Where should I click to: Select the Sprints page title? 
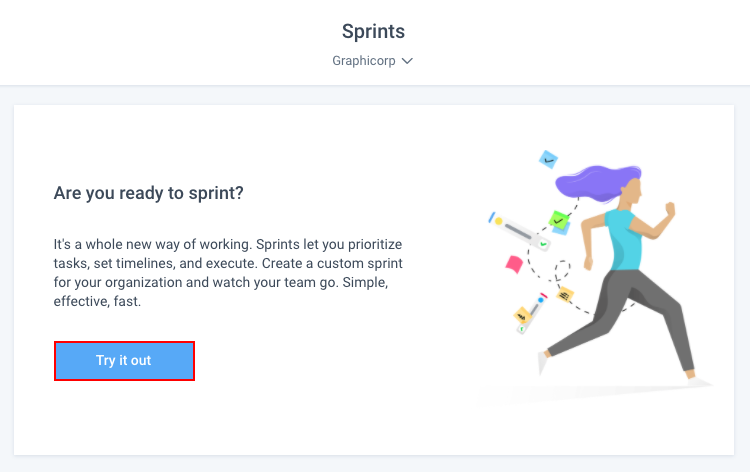(x=373, y=32)
